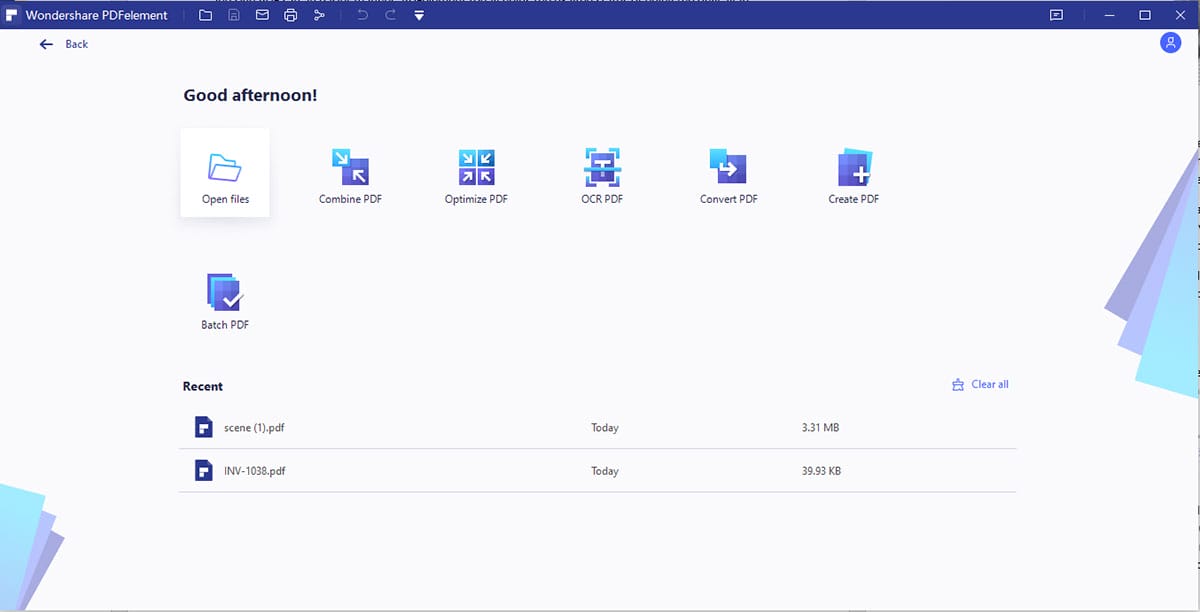Click the share icon in title bar
The width and height of the screenshot is (1200, 612).
point(319,16)
